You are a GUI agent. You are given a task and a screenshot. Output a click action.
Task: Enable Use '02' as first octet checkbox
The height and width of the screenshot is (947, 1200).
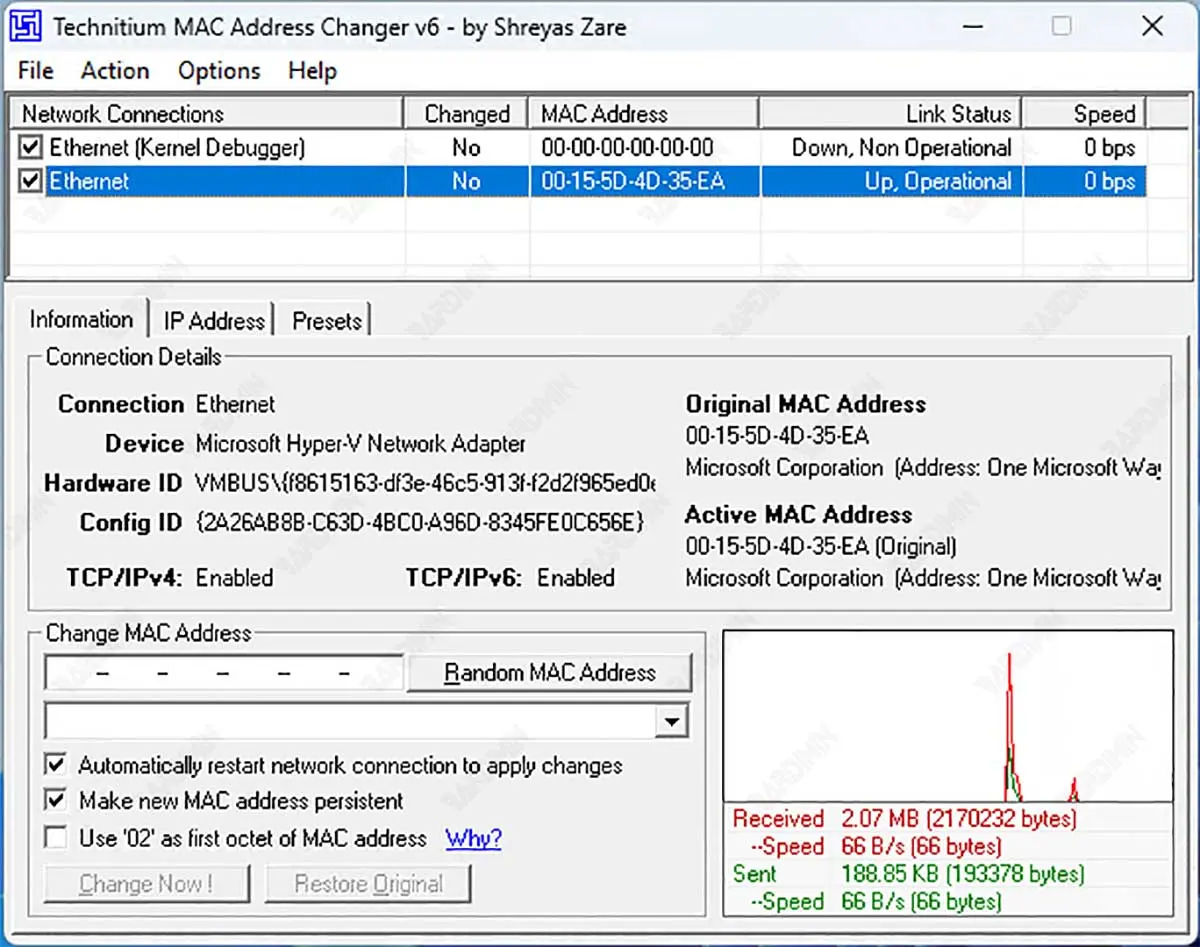(57, 838)
